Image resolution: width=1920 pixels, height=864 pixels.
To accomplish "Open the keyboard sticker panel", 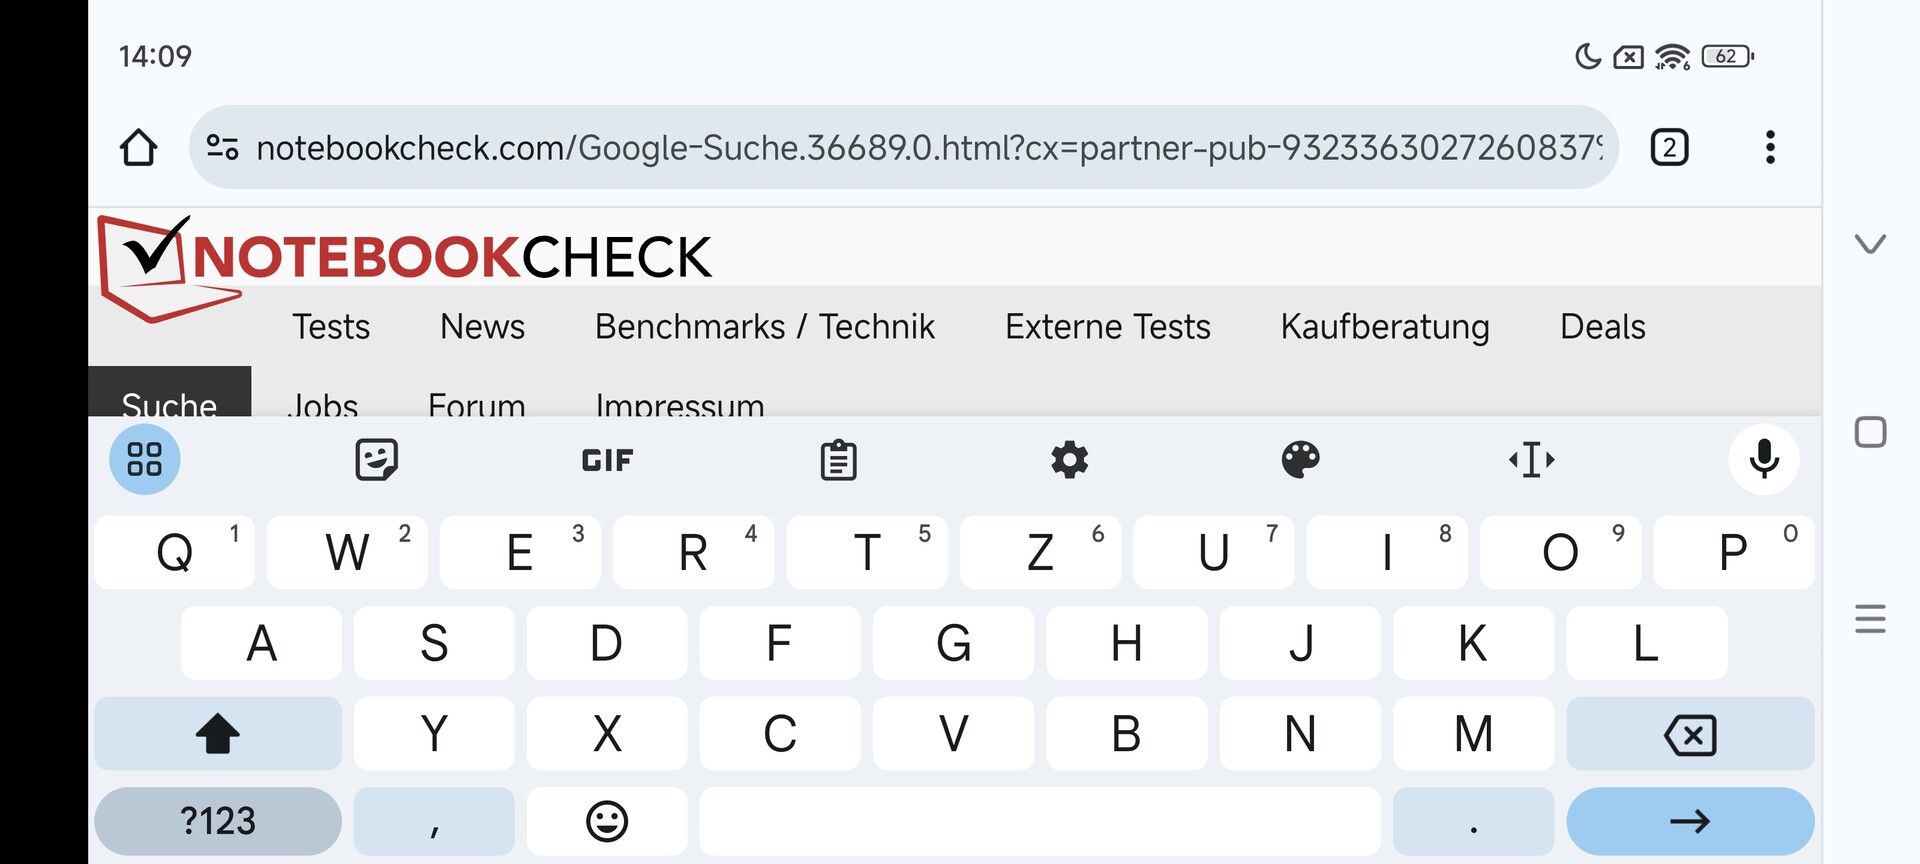I will 377,460.
